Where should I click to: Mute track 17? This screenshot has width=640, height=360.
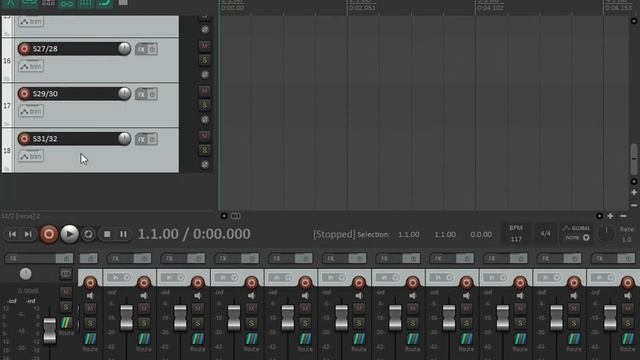point(204,91)
